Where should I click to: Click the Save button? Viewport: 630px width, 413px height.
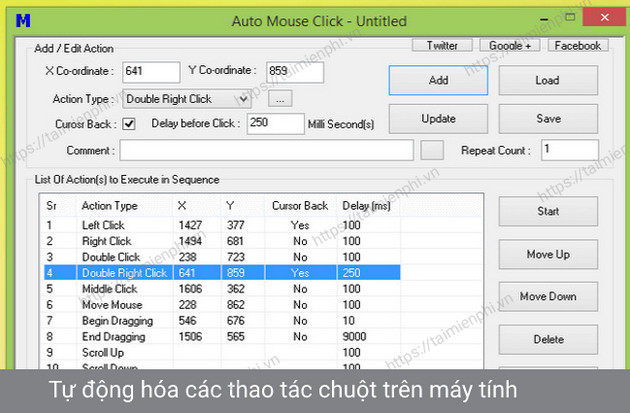pos(548,119)
